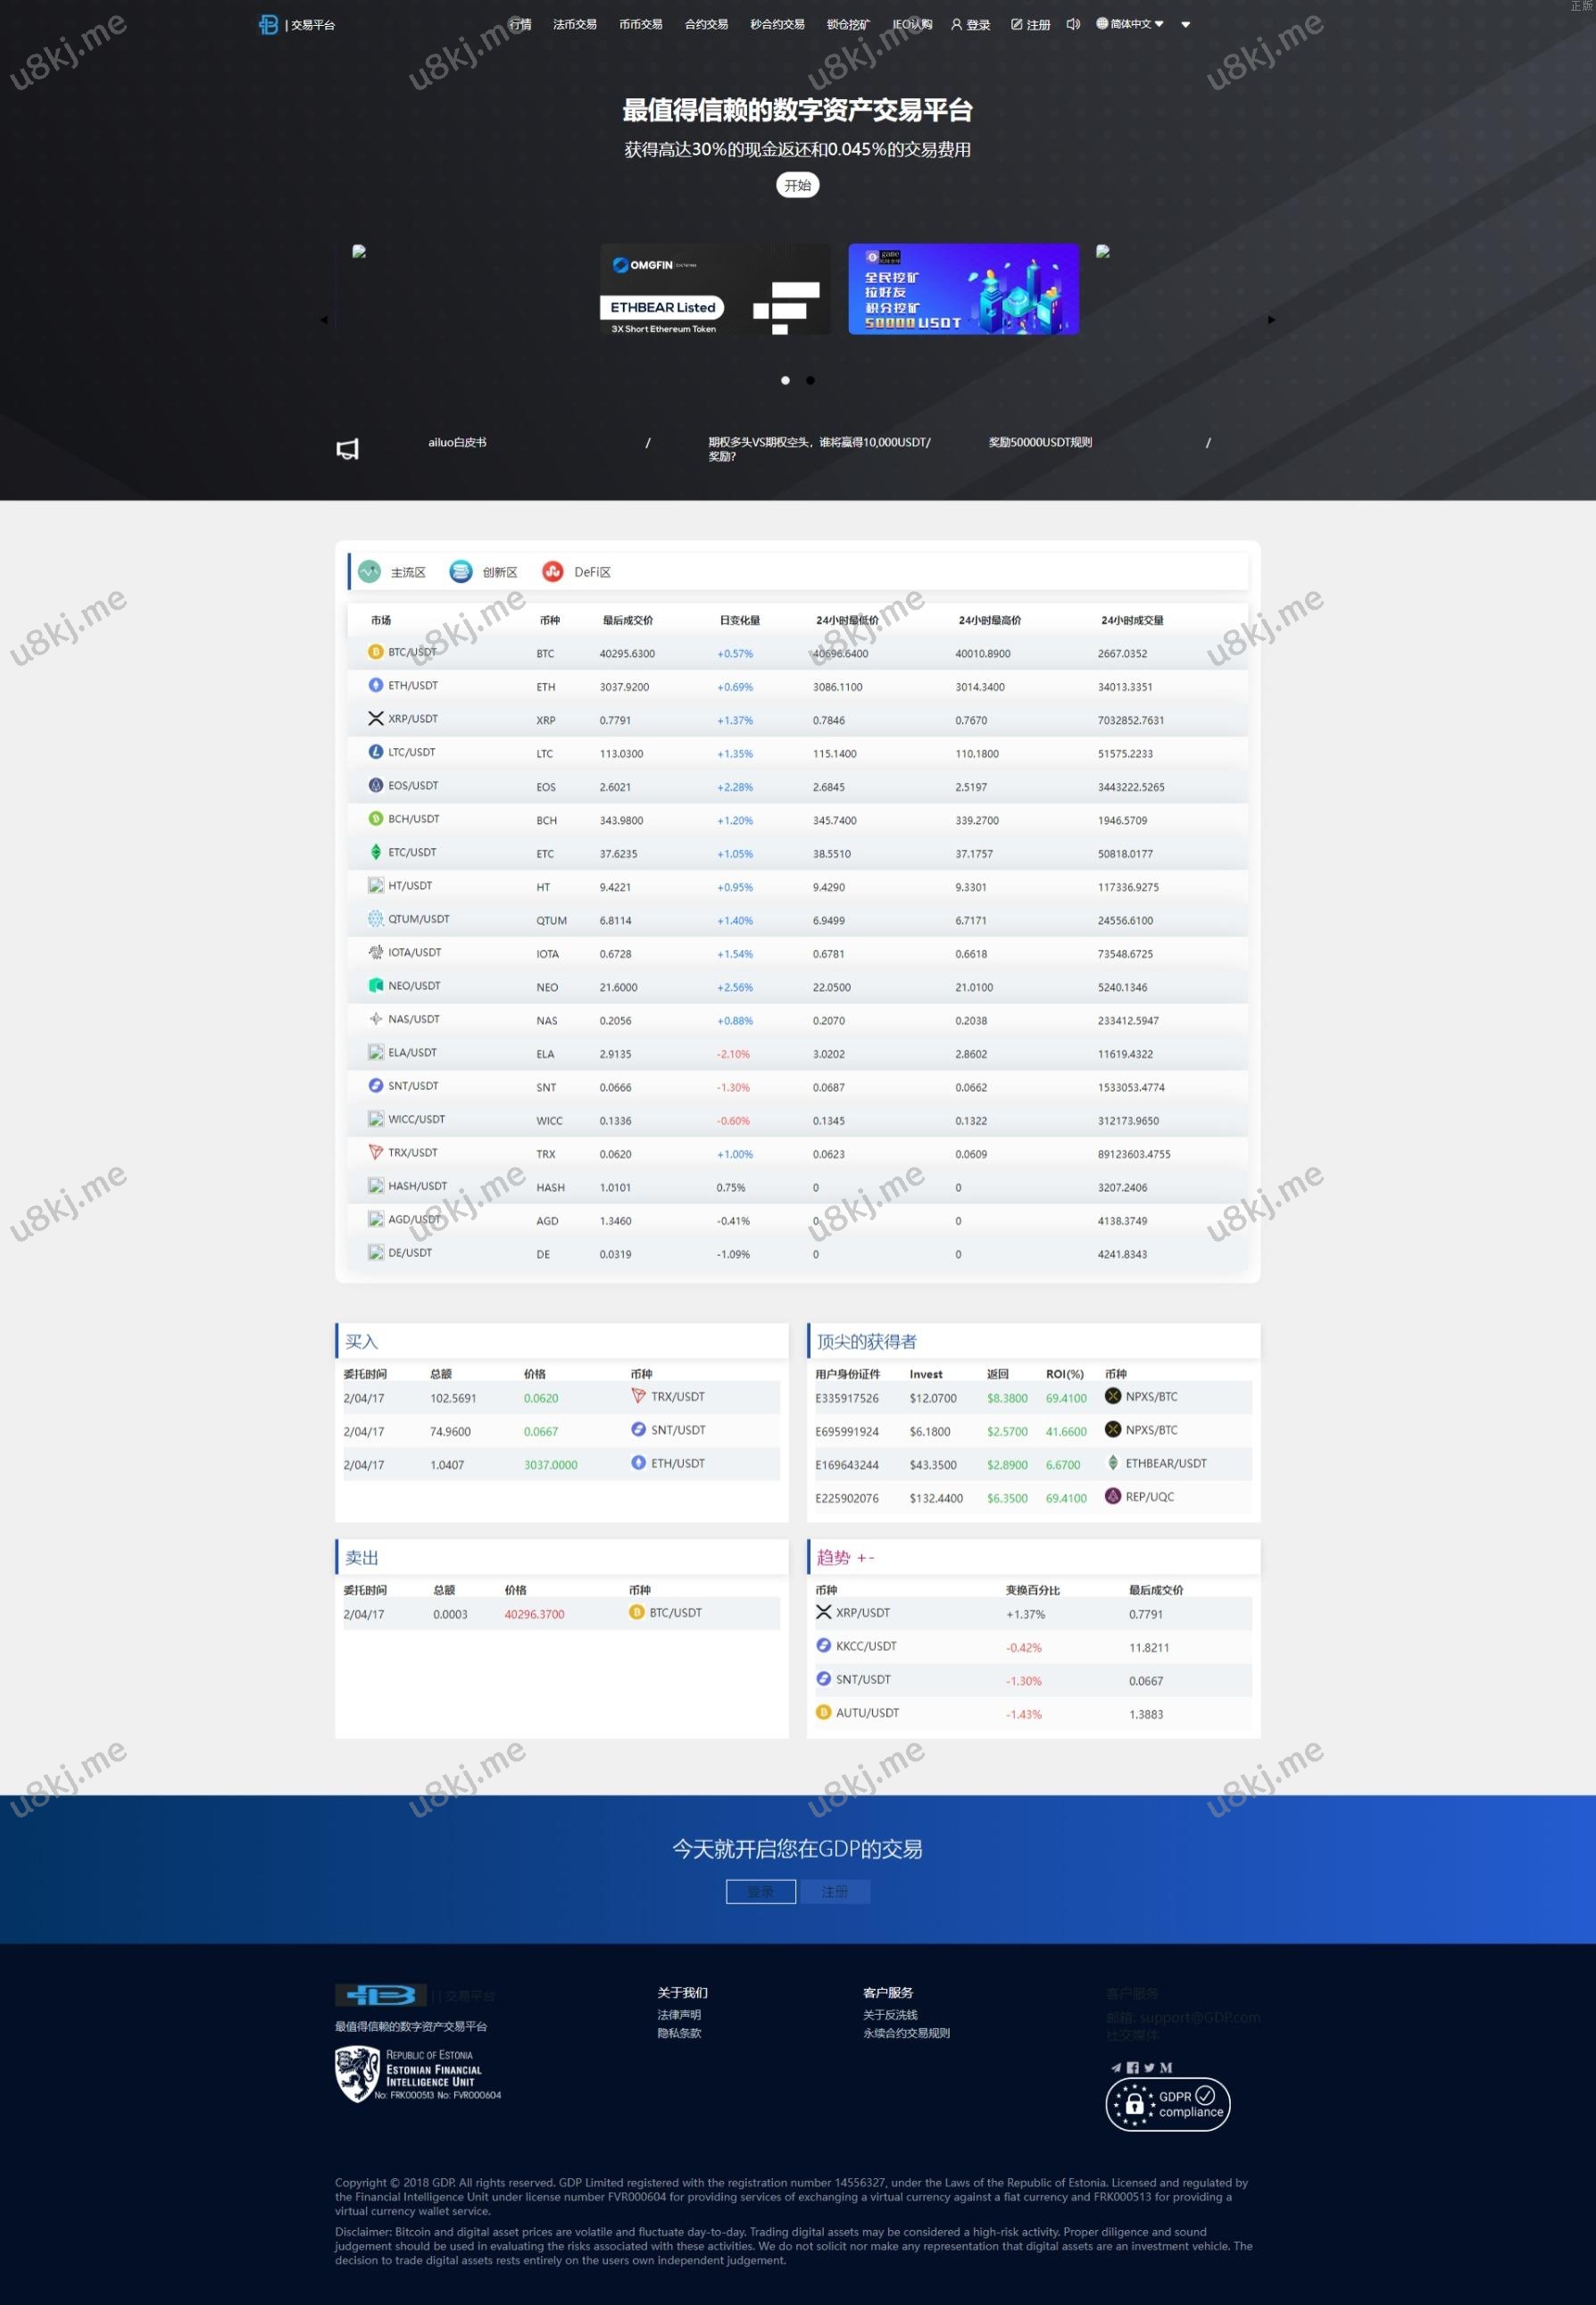1596x2305 pixels.
Task: Click the ETHBEAR Listed banner
Action: point(714,290)
